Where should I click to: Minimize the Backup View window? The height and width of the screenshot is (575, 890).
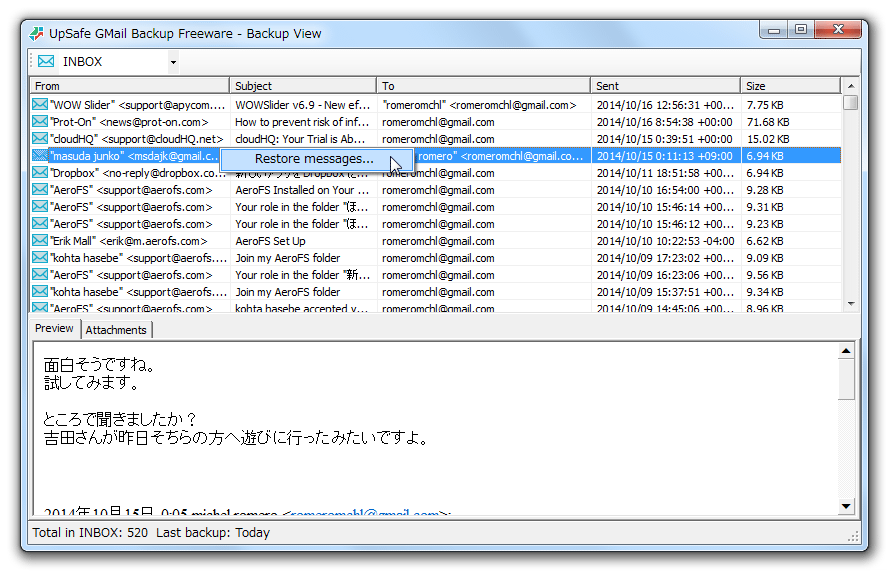773,30
